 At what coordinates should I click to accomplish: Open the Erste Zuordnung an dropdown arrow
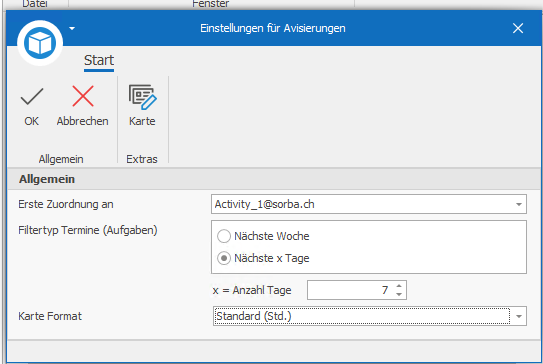tap(518, 204)
